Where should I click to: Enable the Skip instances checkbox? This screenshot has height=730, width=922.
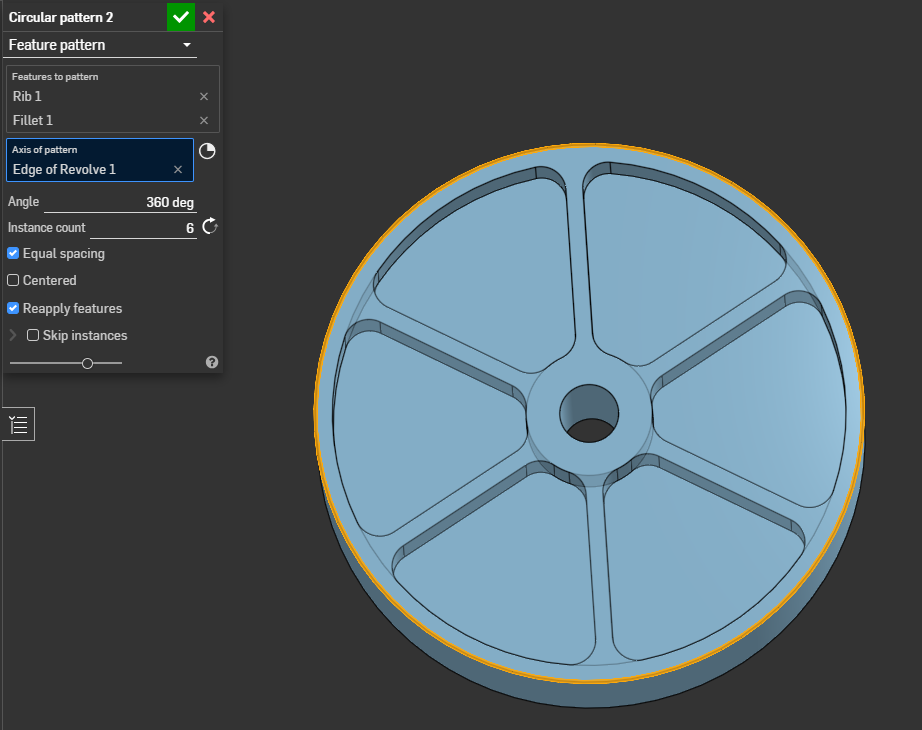33,335
